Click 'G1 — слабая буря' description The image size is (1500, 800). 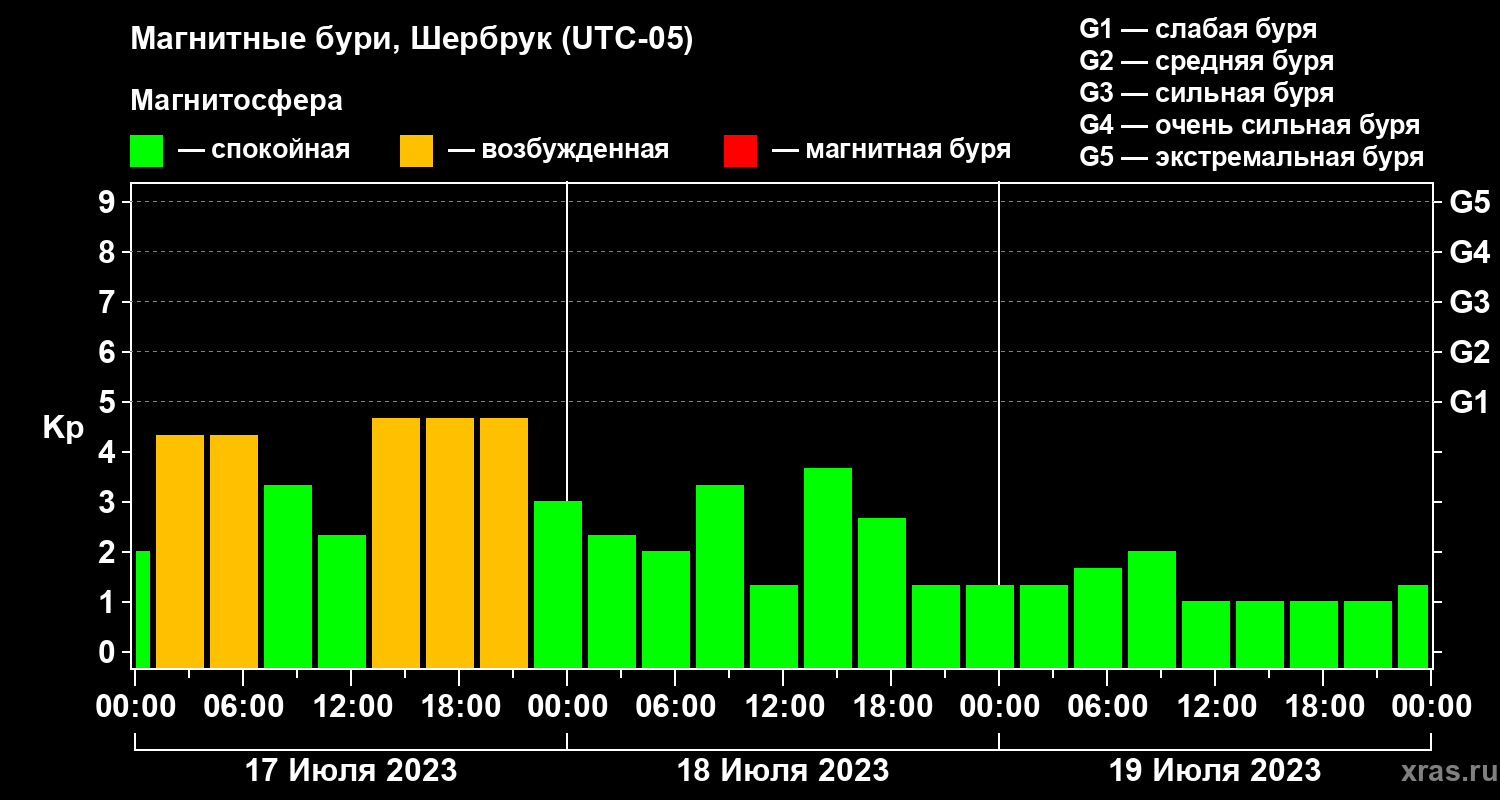pos(1198,28)
